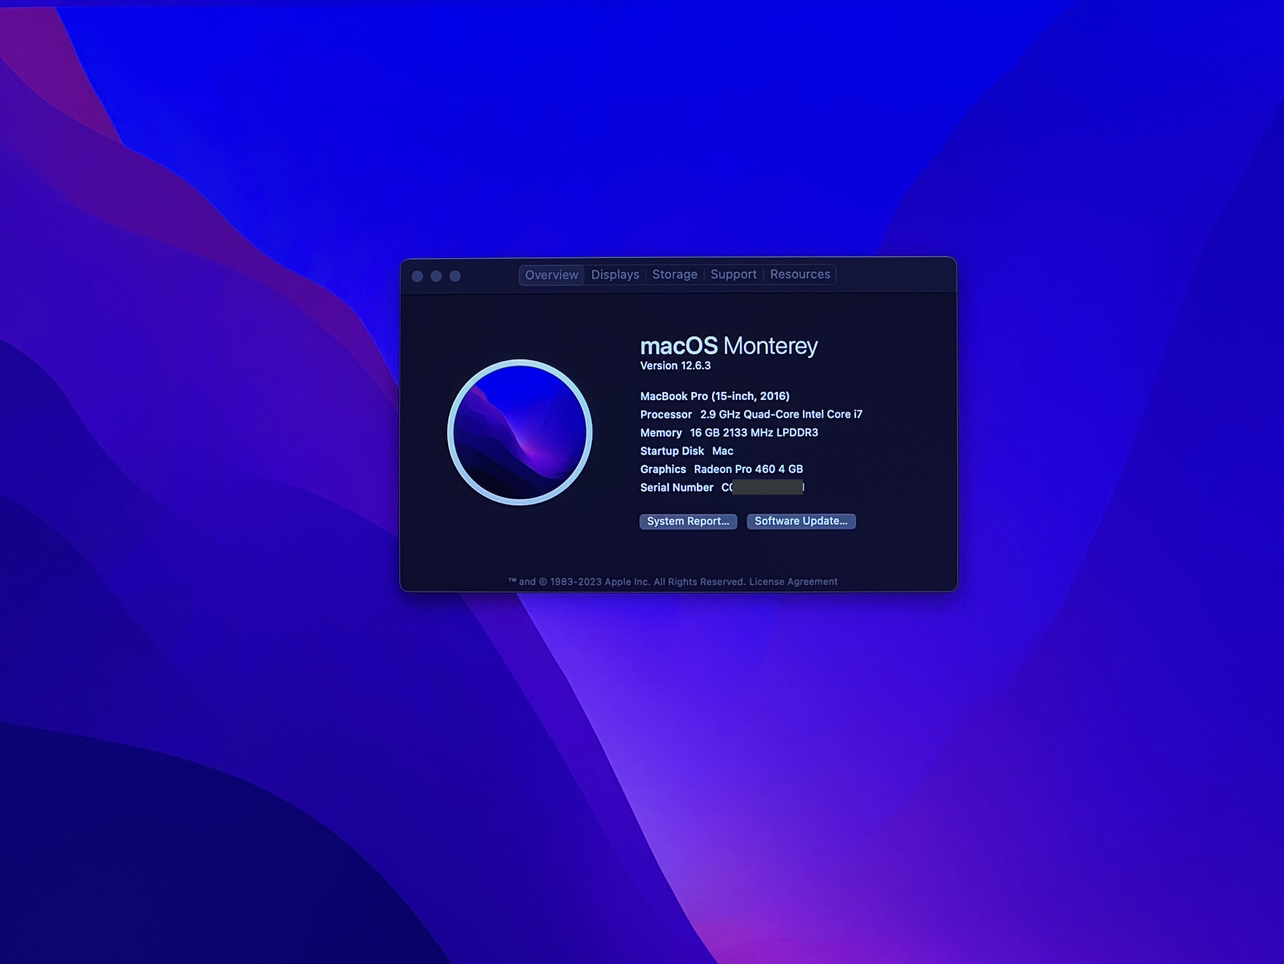
Task: Click the "2.9 GHz Quad-Core Intel Core i7" value
Action: 781,414
